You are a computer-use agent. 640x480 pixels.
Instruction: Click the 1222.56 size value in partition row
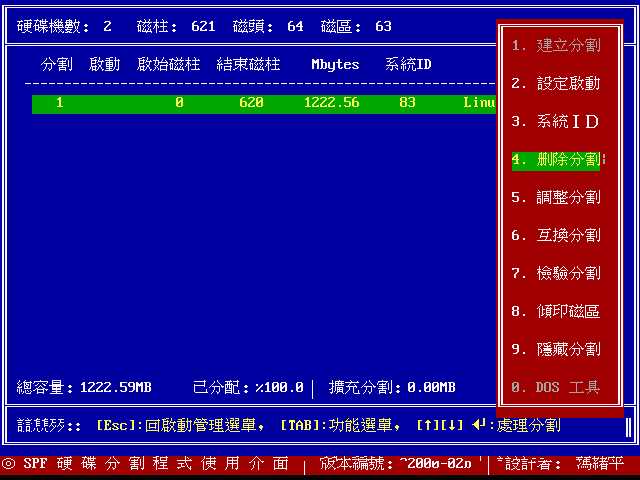click(331, 103)
